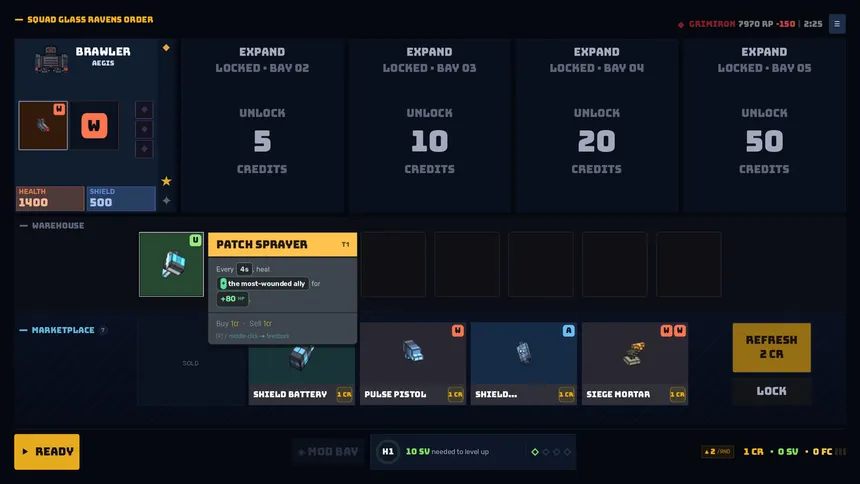The image size is (860, 484).
Task: Click the 0 SV counter
Action: [788, 452]
